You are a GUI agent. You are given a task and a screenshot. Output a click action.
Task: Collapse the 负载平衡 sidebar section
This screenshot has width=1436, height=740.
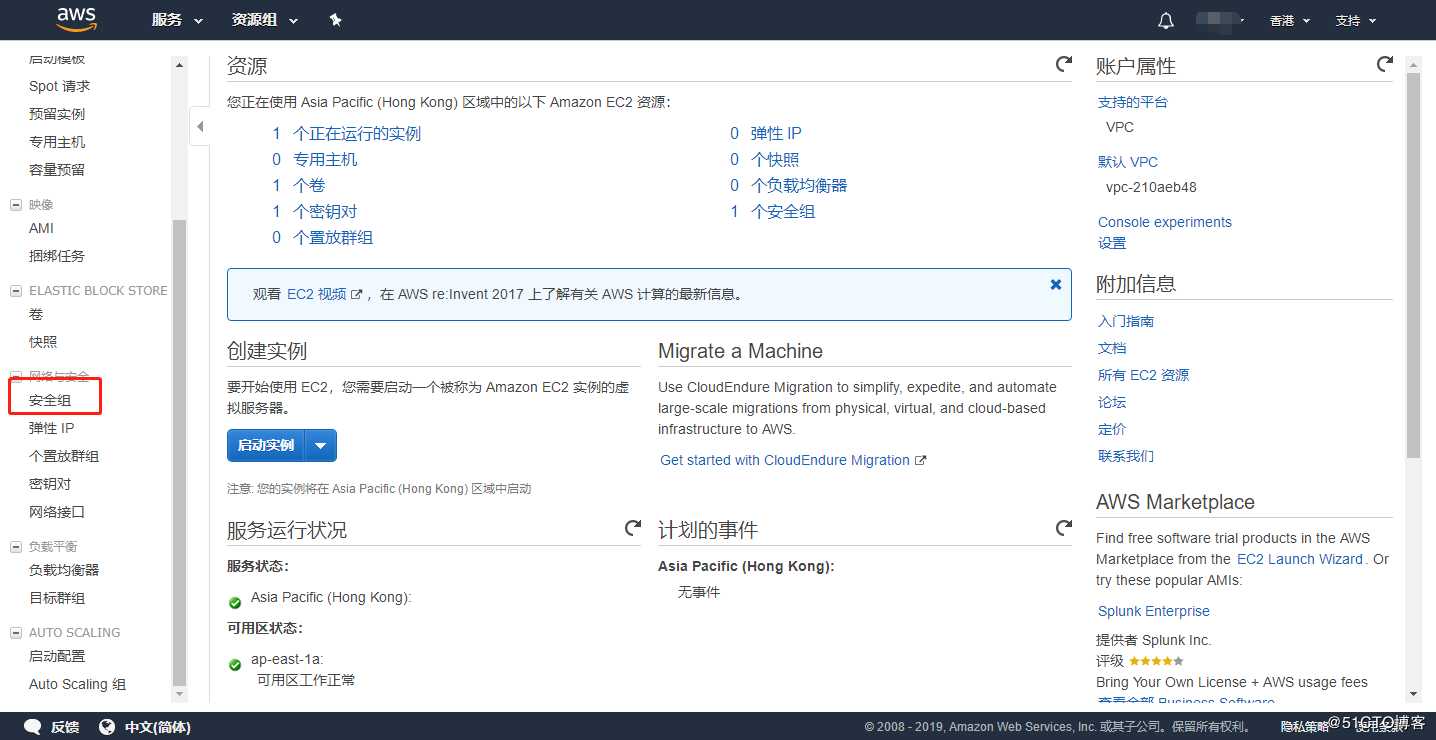16,547
